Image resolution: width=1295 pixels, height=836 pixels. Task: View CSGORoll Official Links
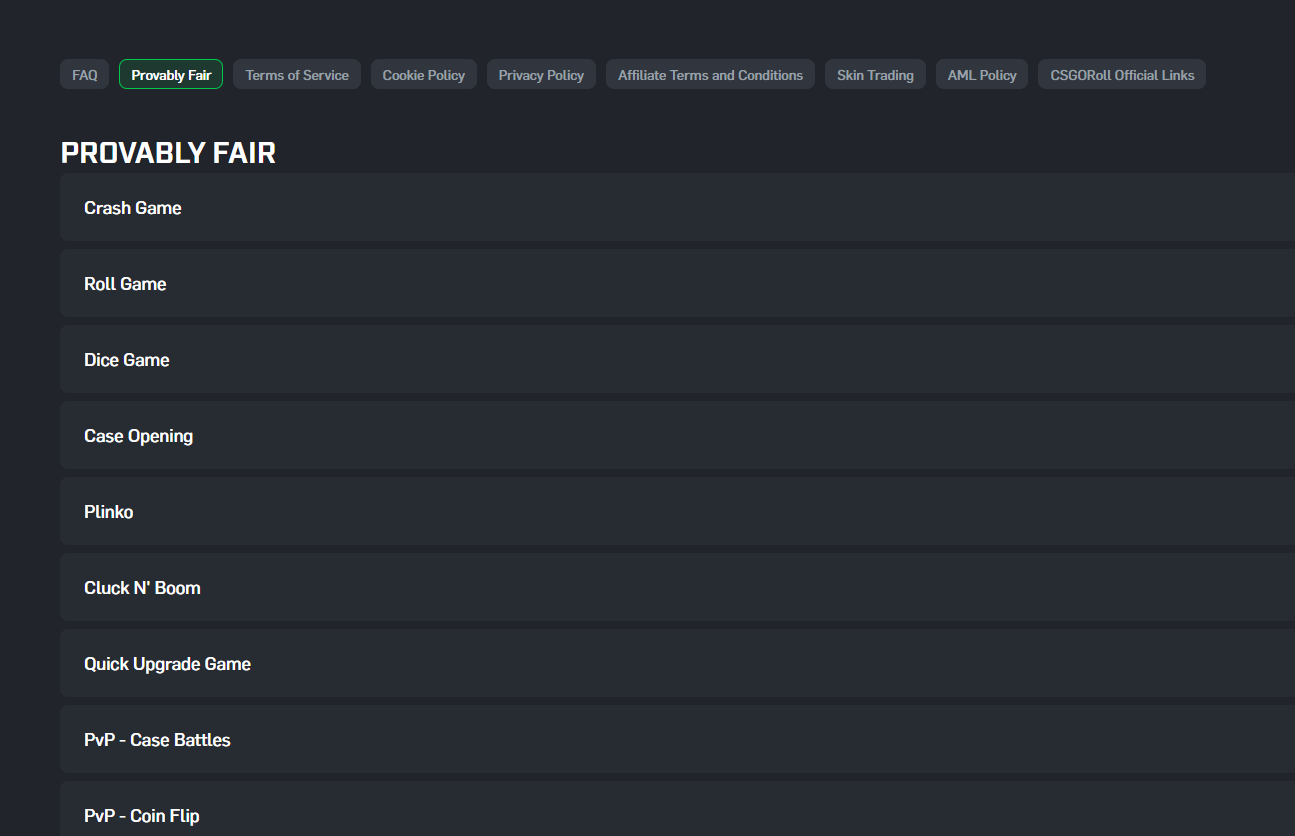coord(1121,74)
